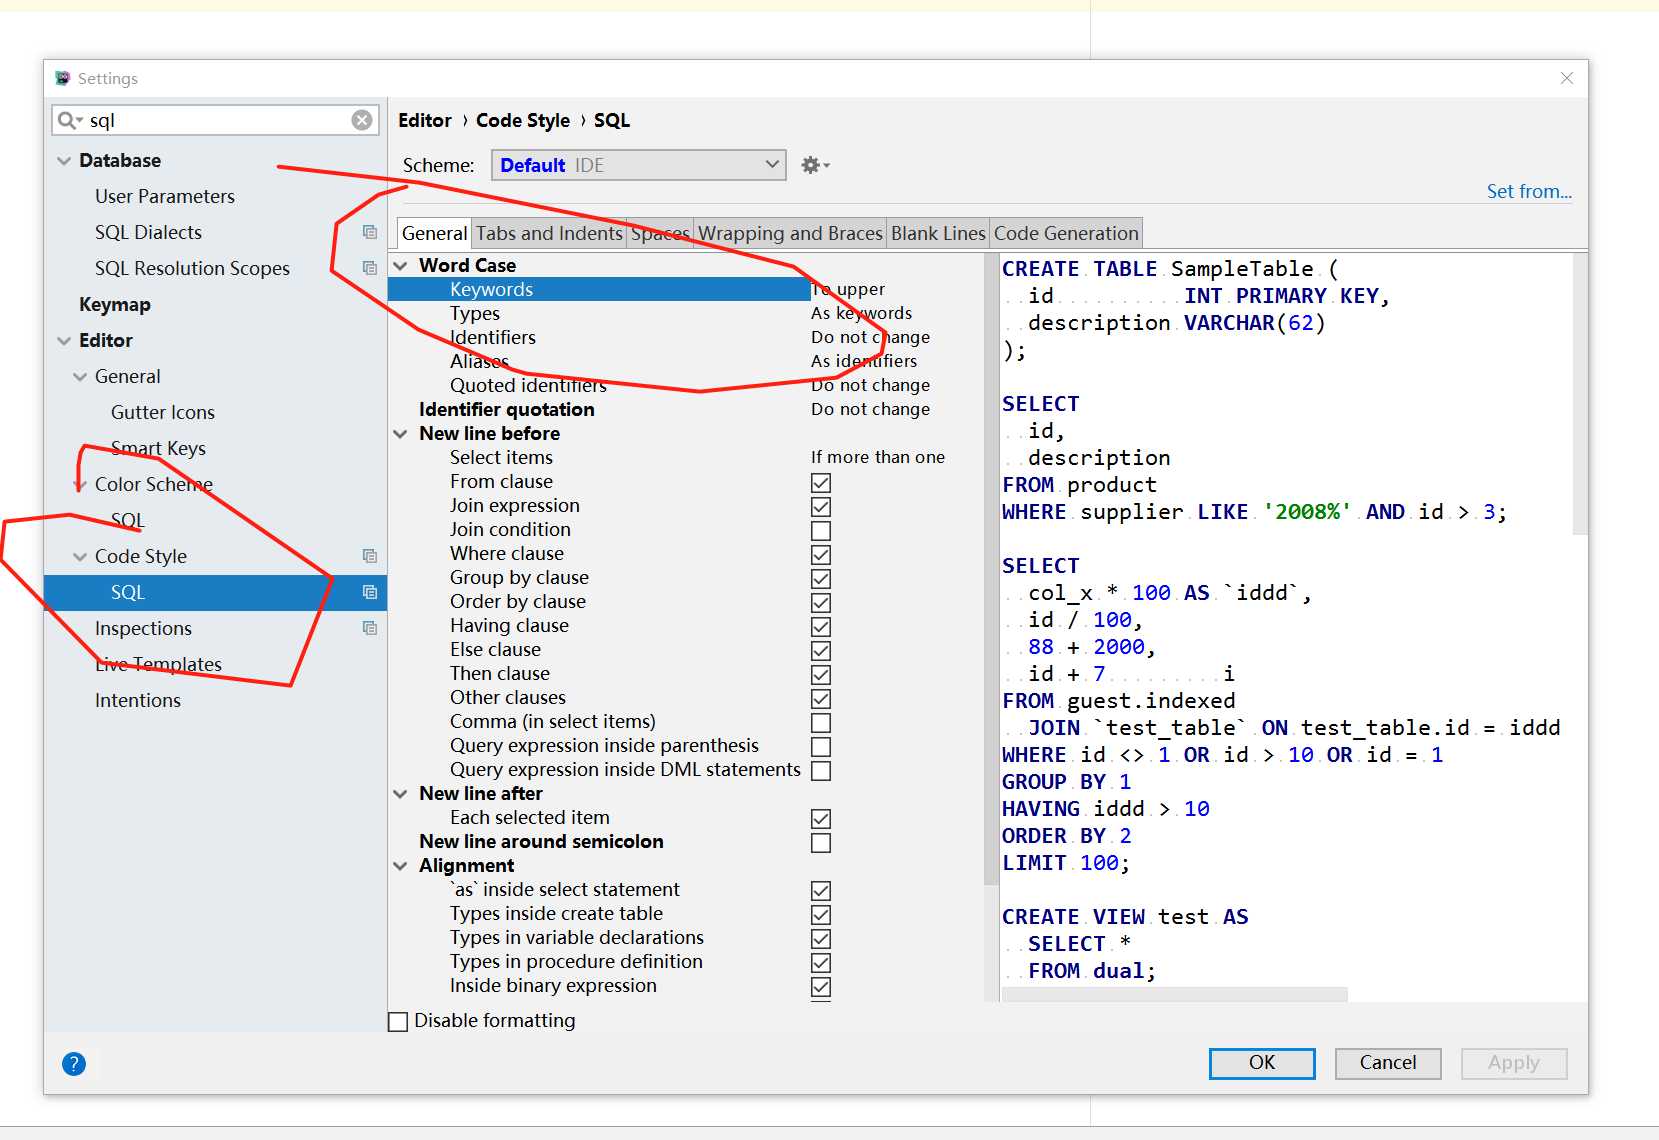Click copy icon beside SQL Dialects
This screenshot has width=1659, height=1140.
point(370,232)
